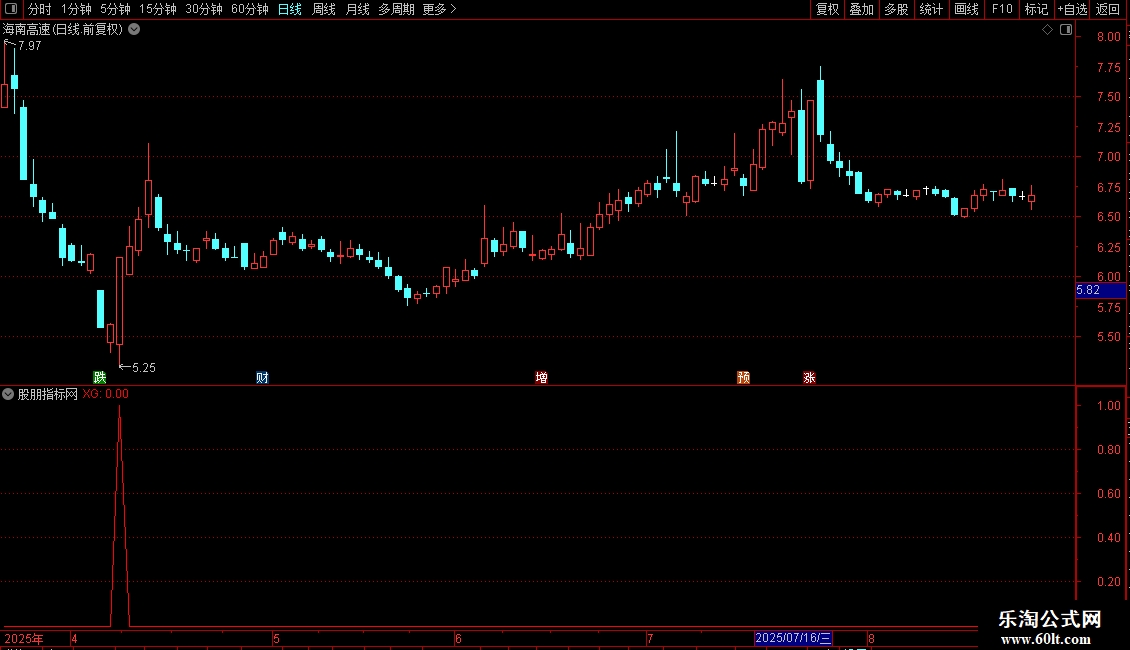Screen dimensions: 1130x650
Task: Select the 30分钟 period tab
Action: tap(204, 9)
